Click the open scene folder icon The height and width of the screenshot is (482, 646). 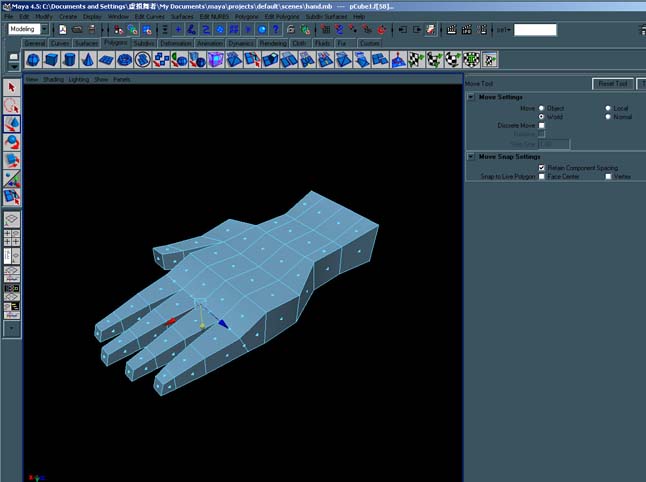77,30
